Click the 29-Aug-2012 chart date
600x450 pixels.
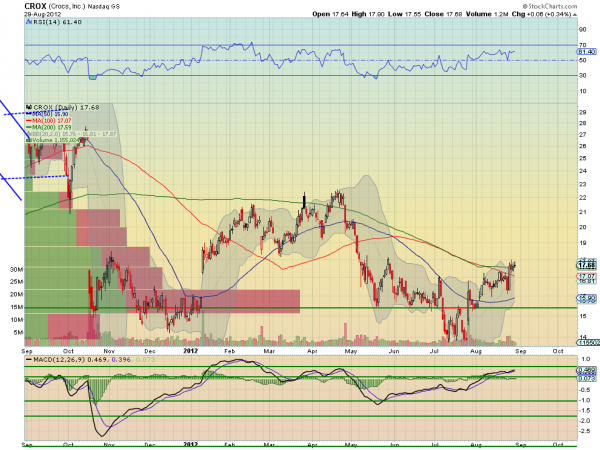pos(41,14)
